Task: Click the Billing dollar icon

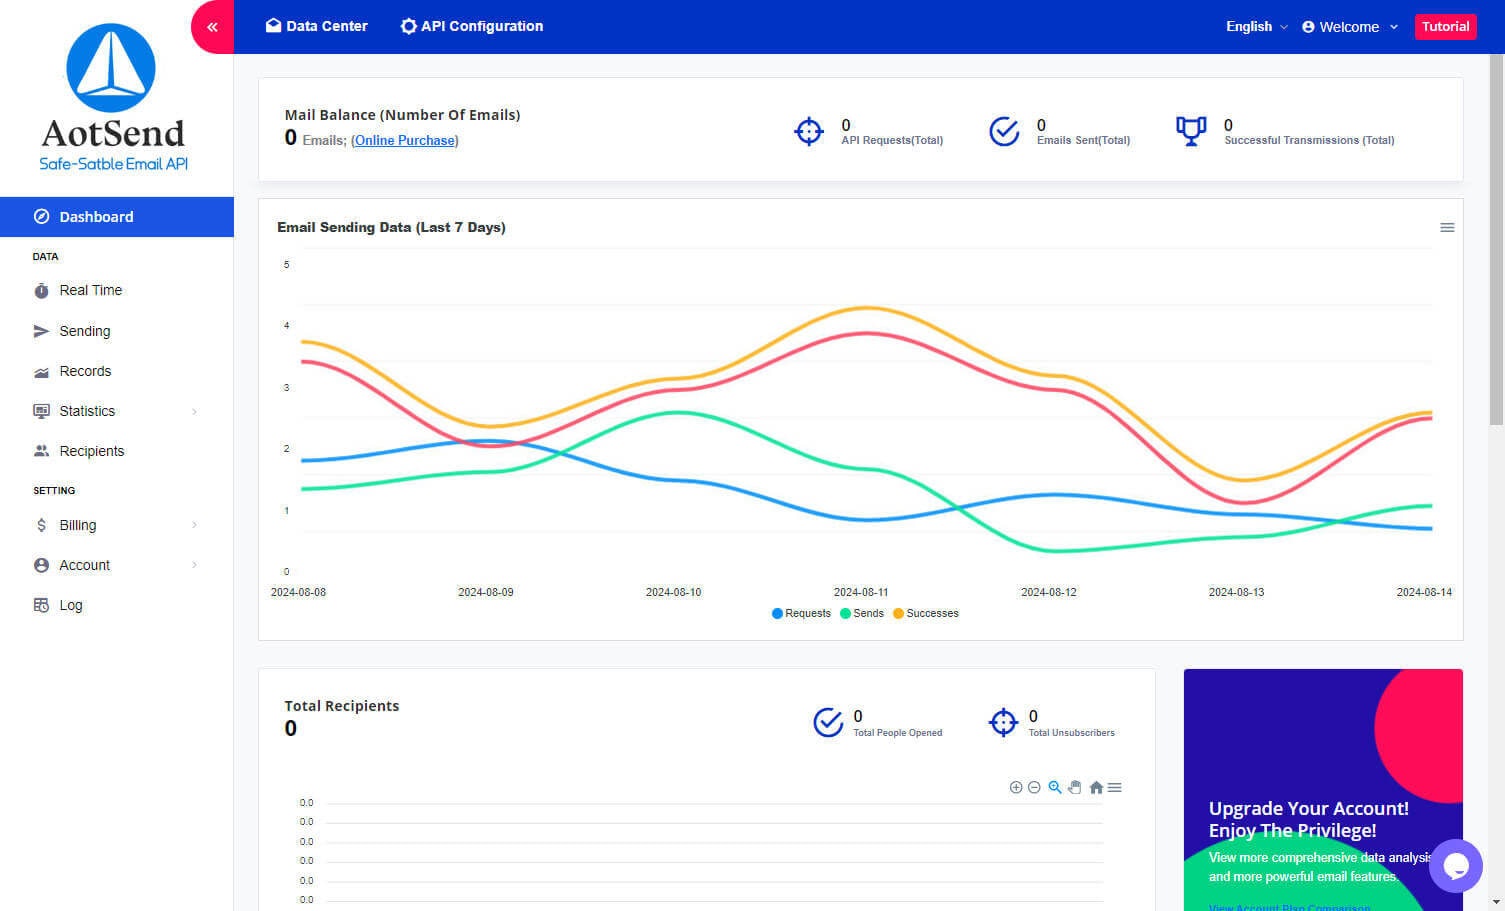Action: pyautogui.click(x=41, y=525)
